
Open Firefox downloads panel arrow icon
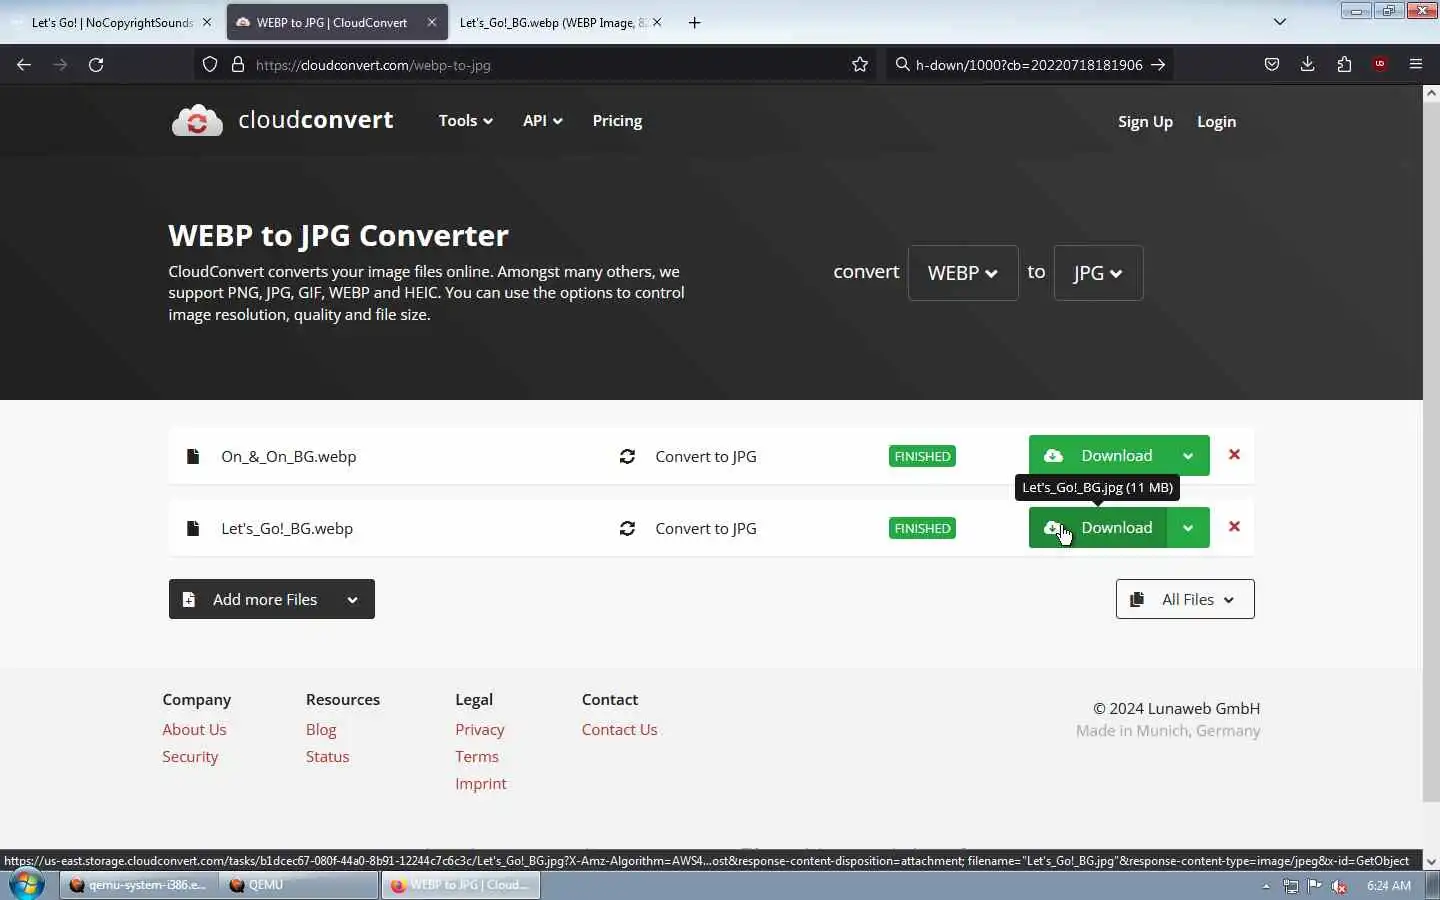(1307, 65)
